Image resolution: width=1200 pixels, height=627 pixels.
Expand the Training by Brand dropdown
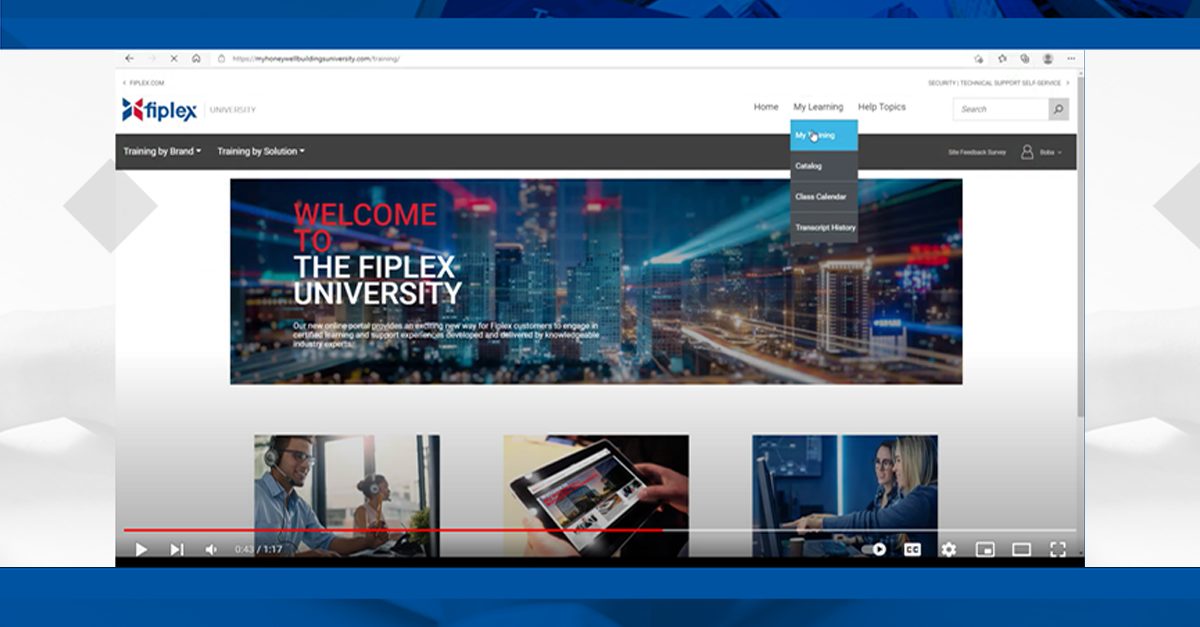pos(162,152)
